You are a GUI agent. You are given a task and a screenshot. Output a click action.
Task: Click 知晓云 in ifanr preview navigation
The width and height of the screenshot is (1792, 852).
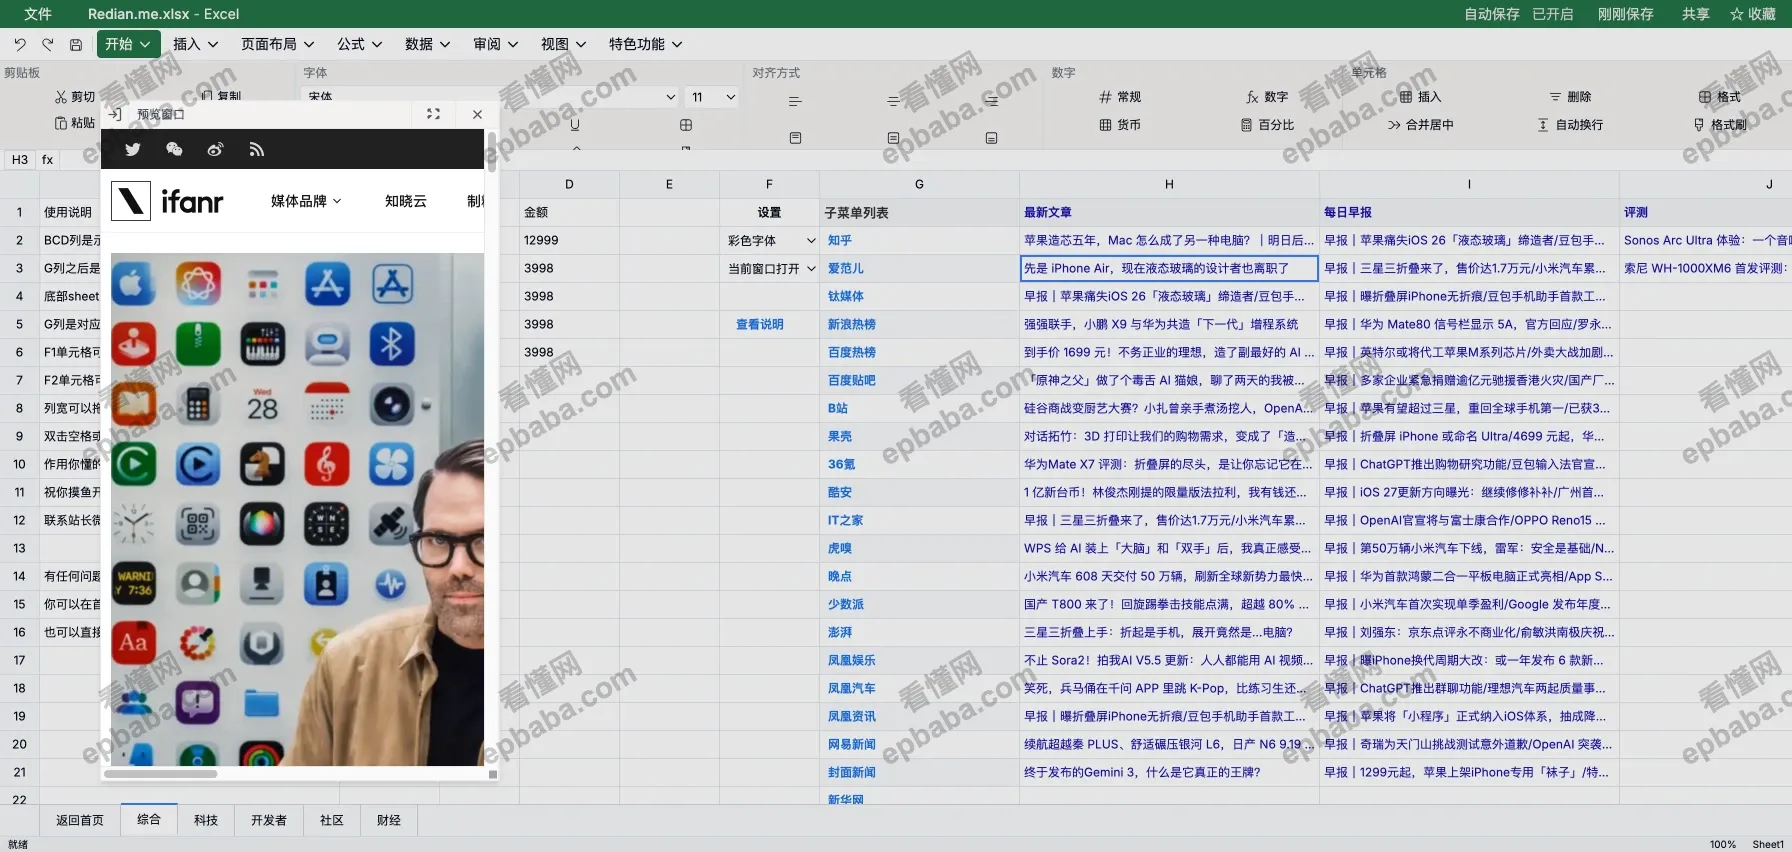405,201
